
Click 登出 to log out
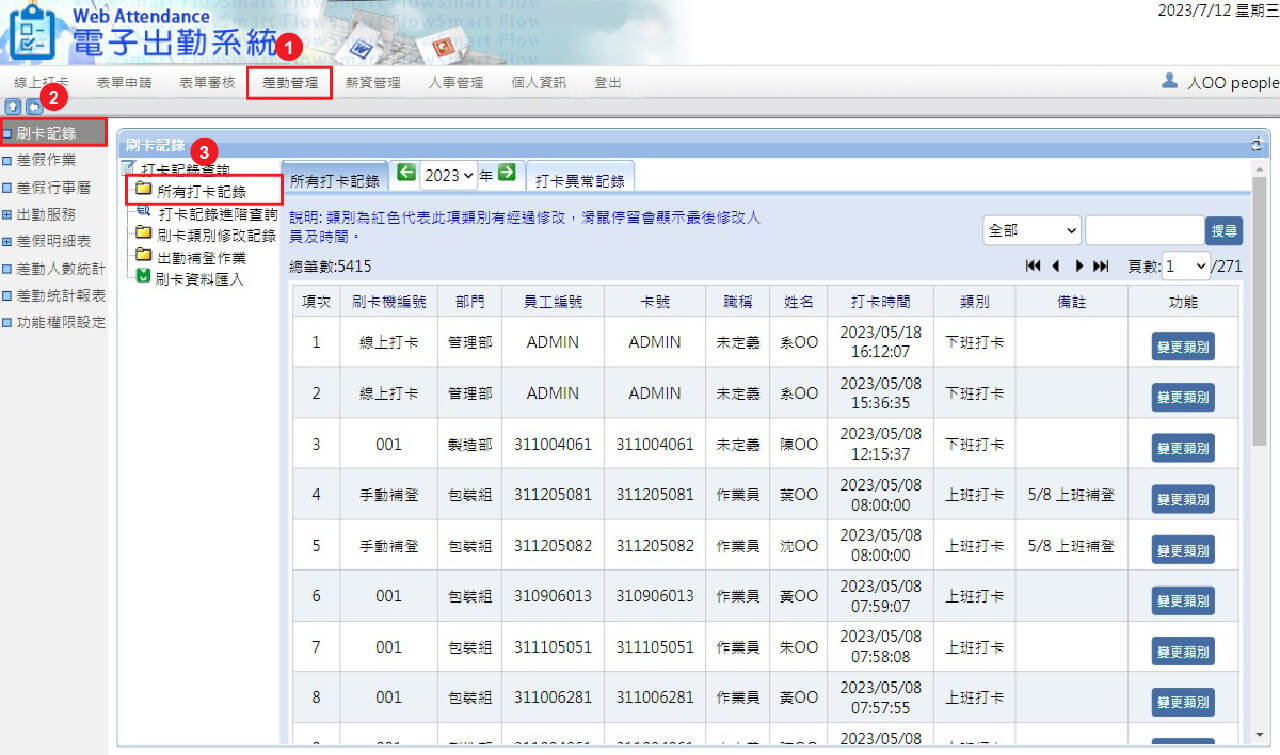click(608, 82)
